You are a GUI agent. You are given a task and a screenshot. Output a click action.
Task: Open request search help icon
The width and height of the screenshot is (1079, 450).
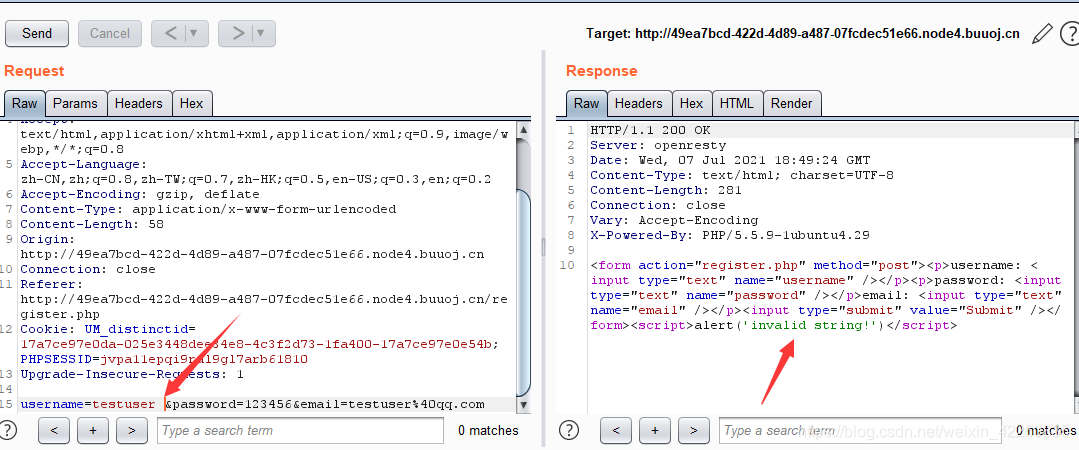pos(8,430)
